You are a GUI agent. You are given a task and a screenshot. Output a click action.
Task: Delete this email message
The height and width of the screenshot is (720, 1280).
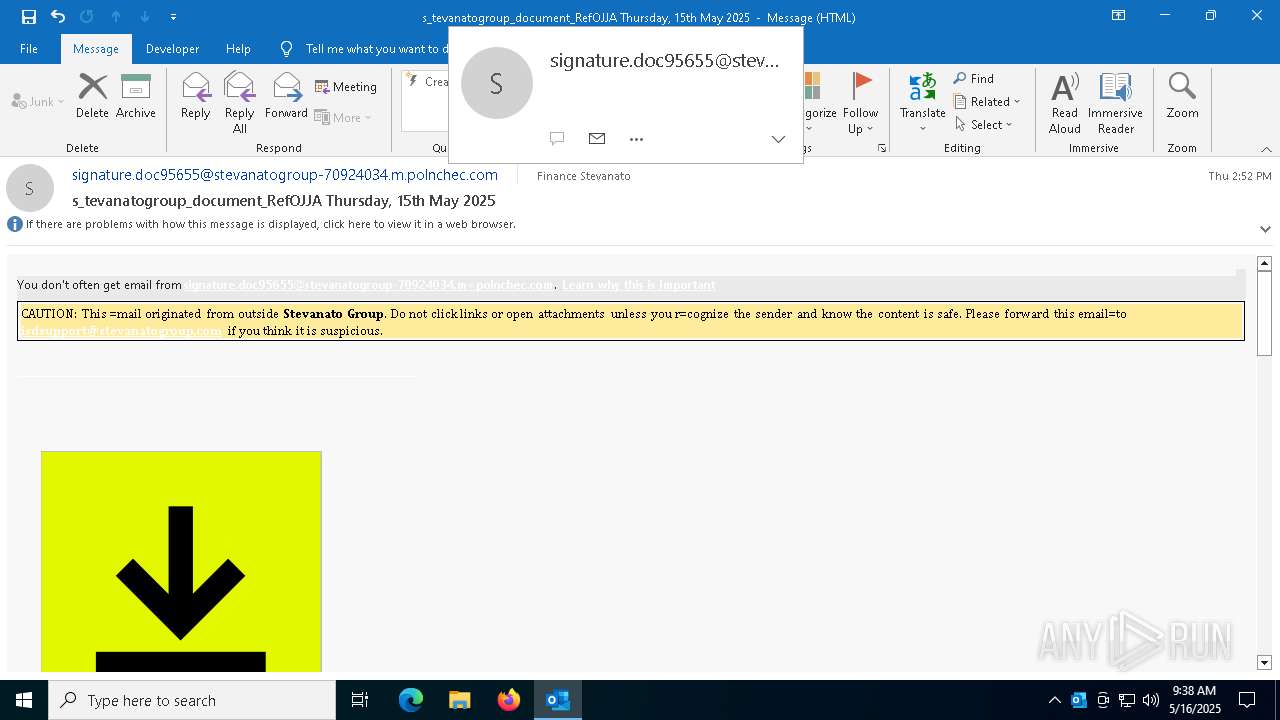click(92, 96)
